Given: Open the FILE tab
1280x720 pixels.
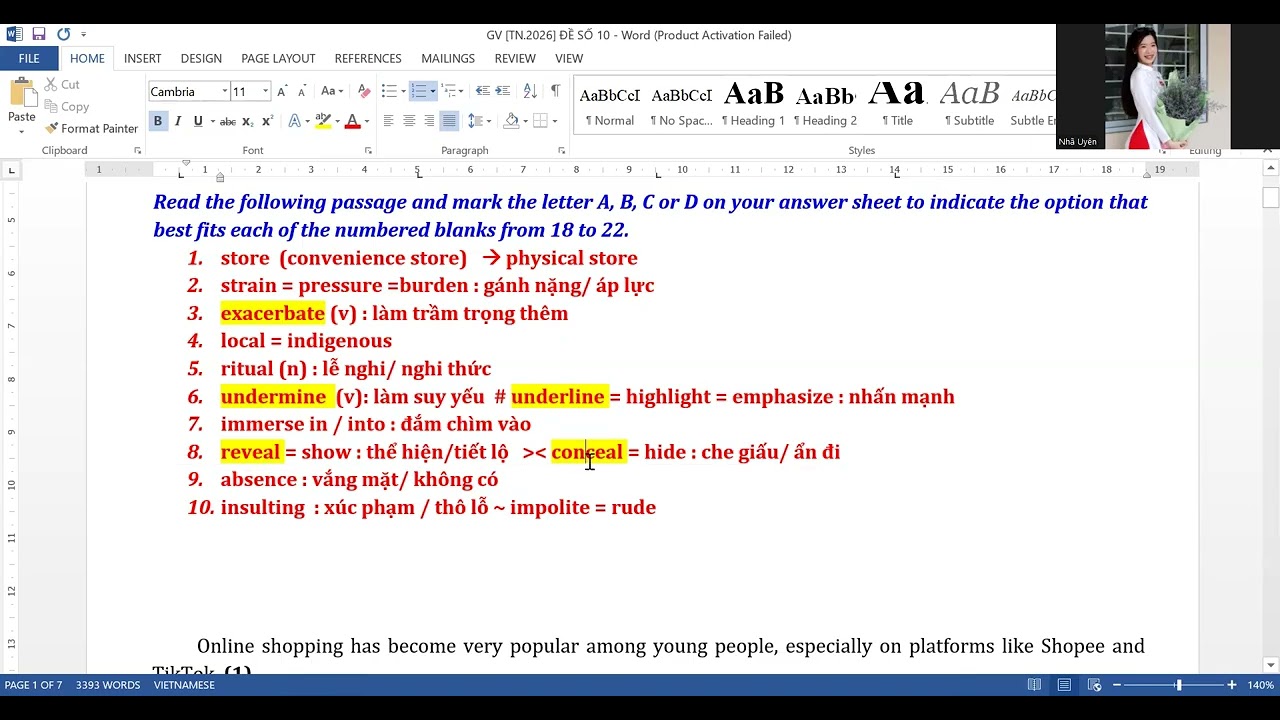Looking at the screenshot, I should (x=29, y=58).
